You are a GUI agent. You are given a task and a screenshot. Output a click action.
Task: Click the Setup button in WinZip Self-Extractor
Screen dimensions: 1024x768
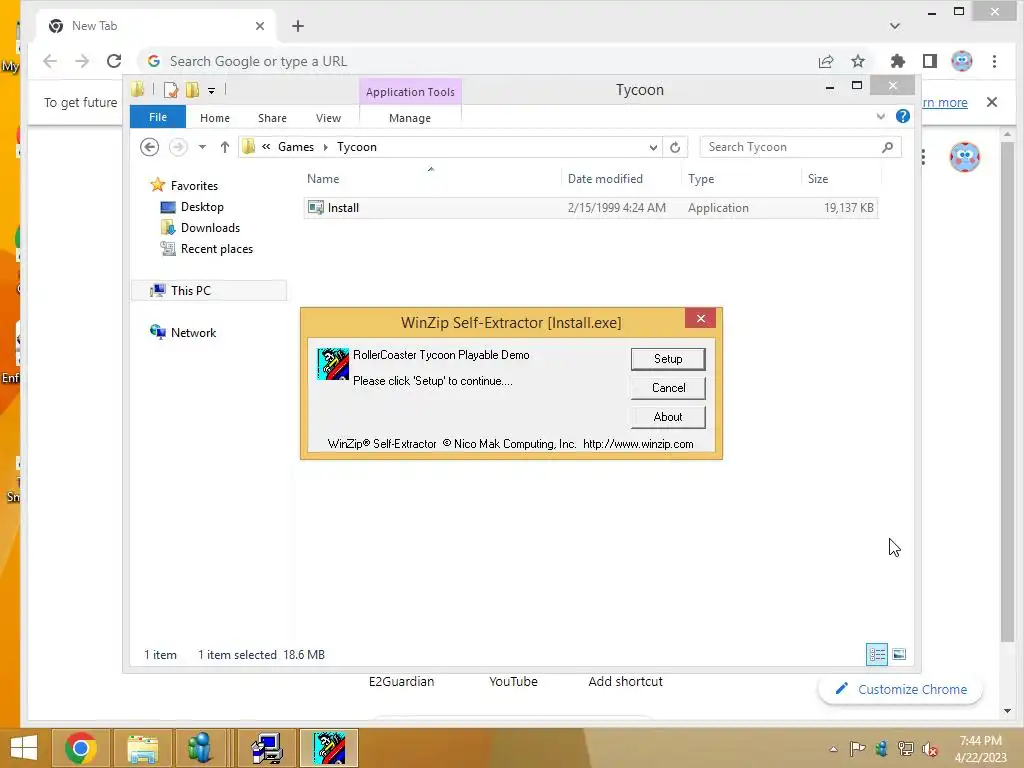pos(667,359)
